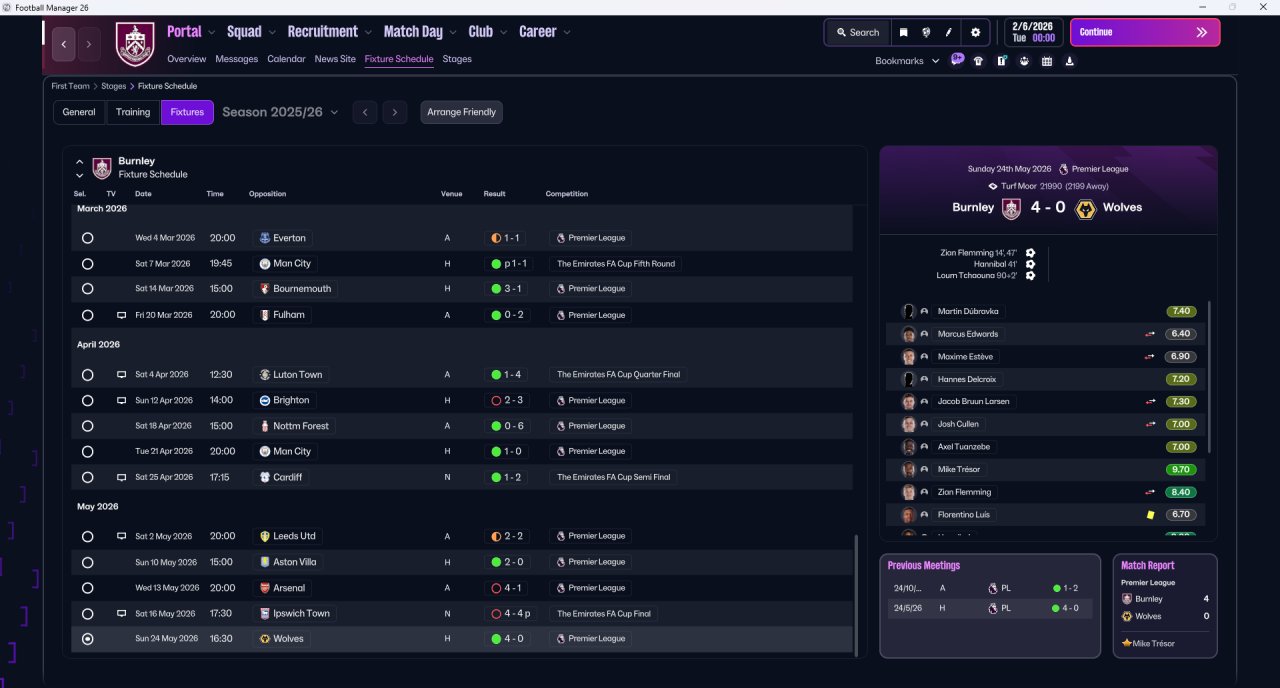Screen dimensions: 1280x688
Task: Click substitution icon beside Marcus Edwards
Action: (1150, 334)
